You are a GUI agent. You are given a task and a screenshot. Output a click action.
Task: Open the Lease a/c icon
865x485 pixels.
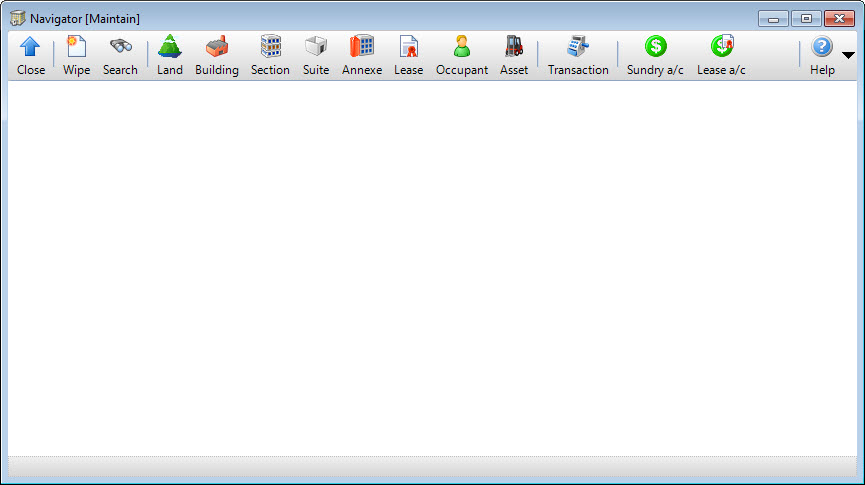[722, 46]
